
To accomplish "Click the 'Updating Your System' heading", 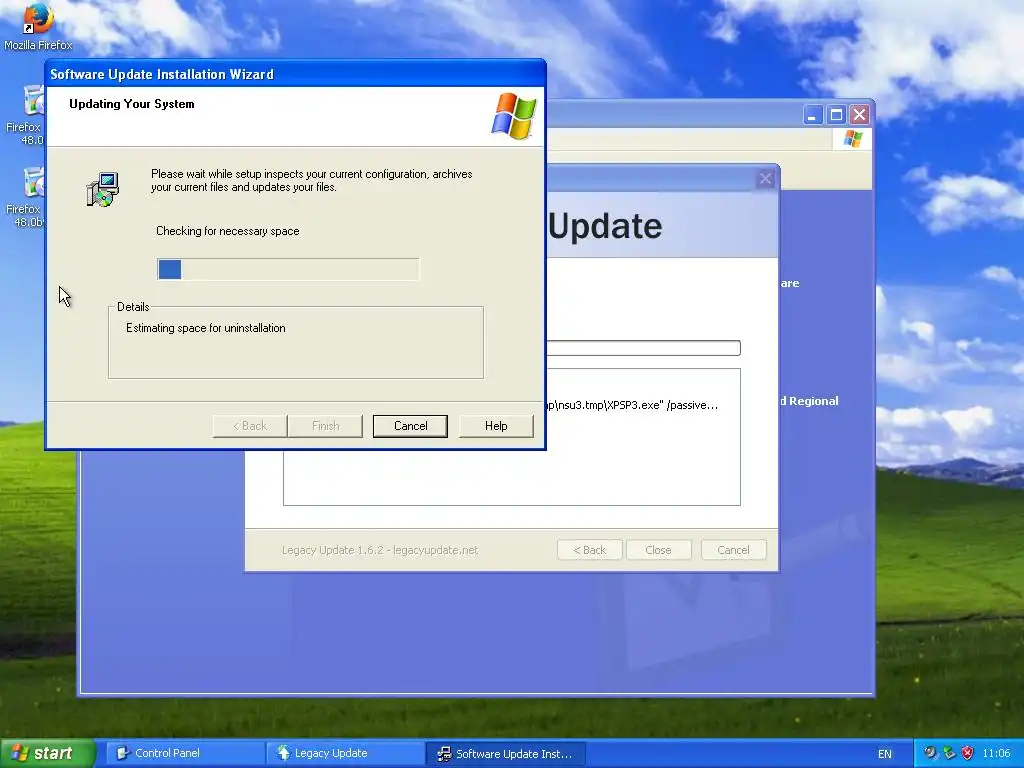I will point(132,104).
